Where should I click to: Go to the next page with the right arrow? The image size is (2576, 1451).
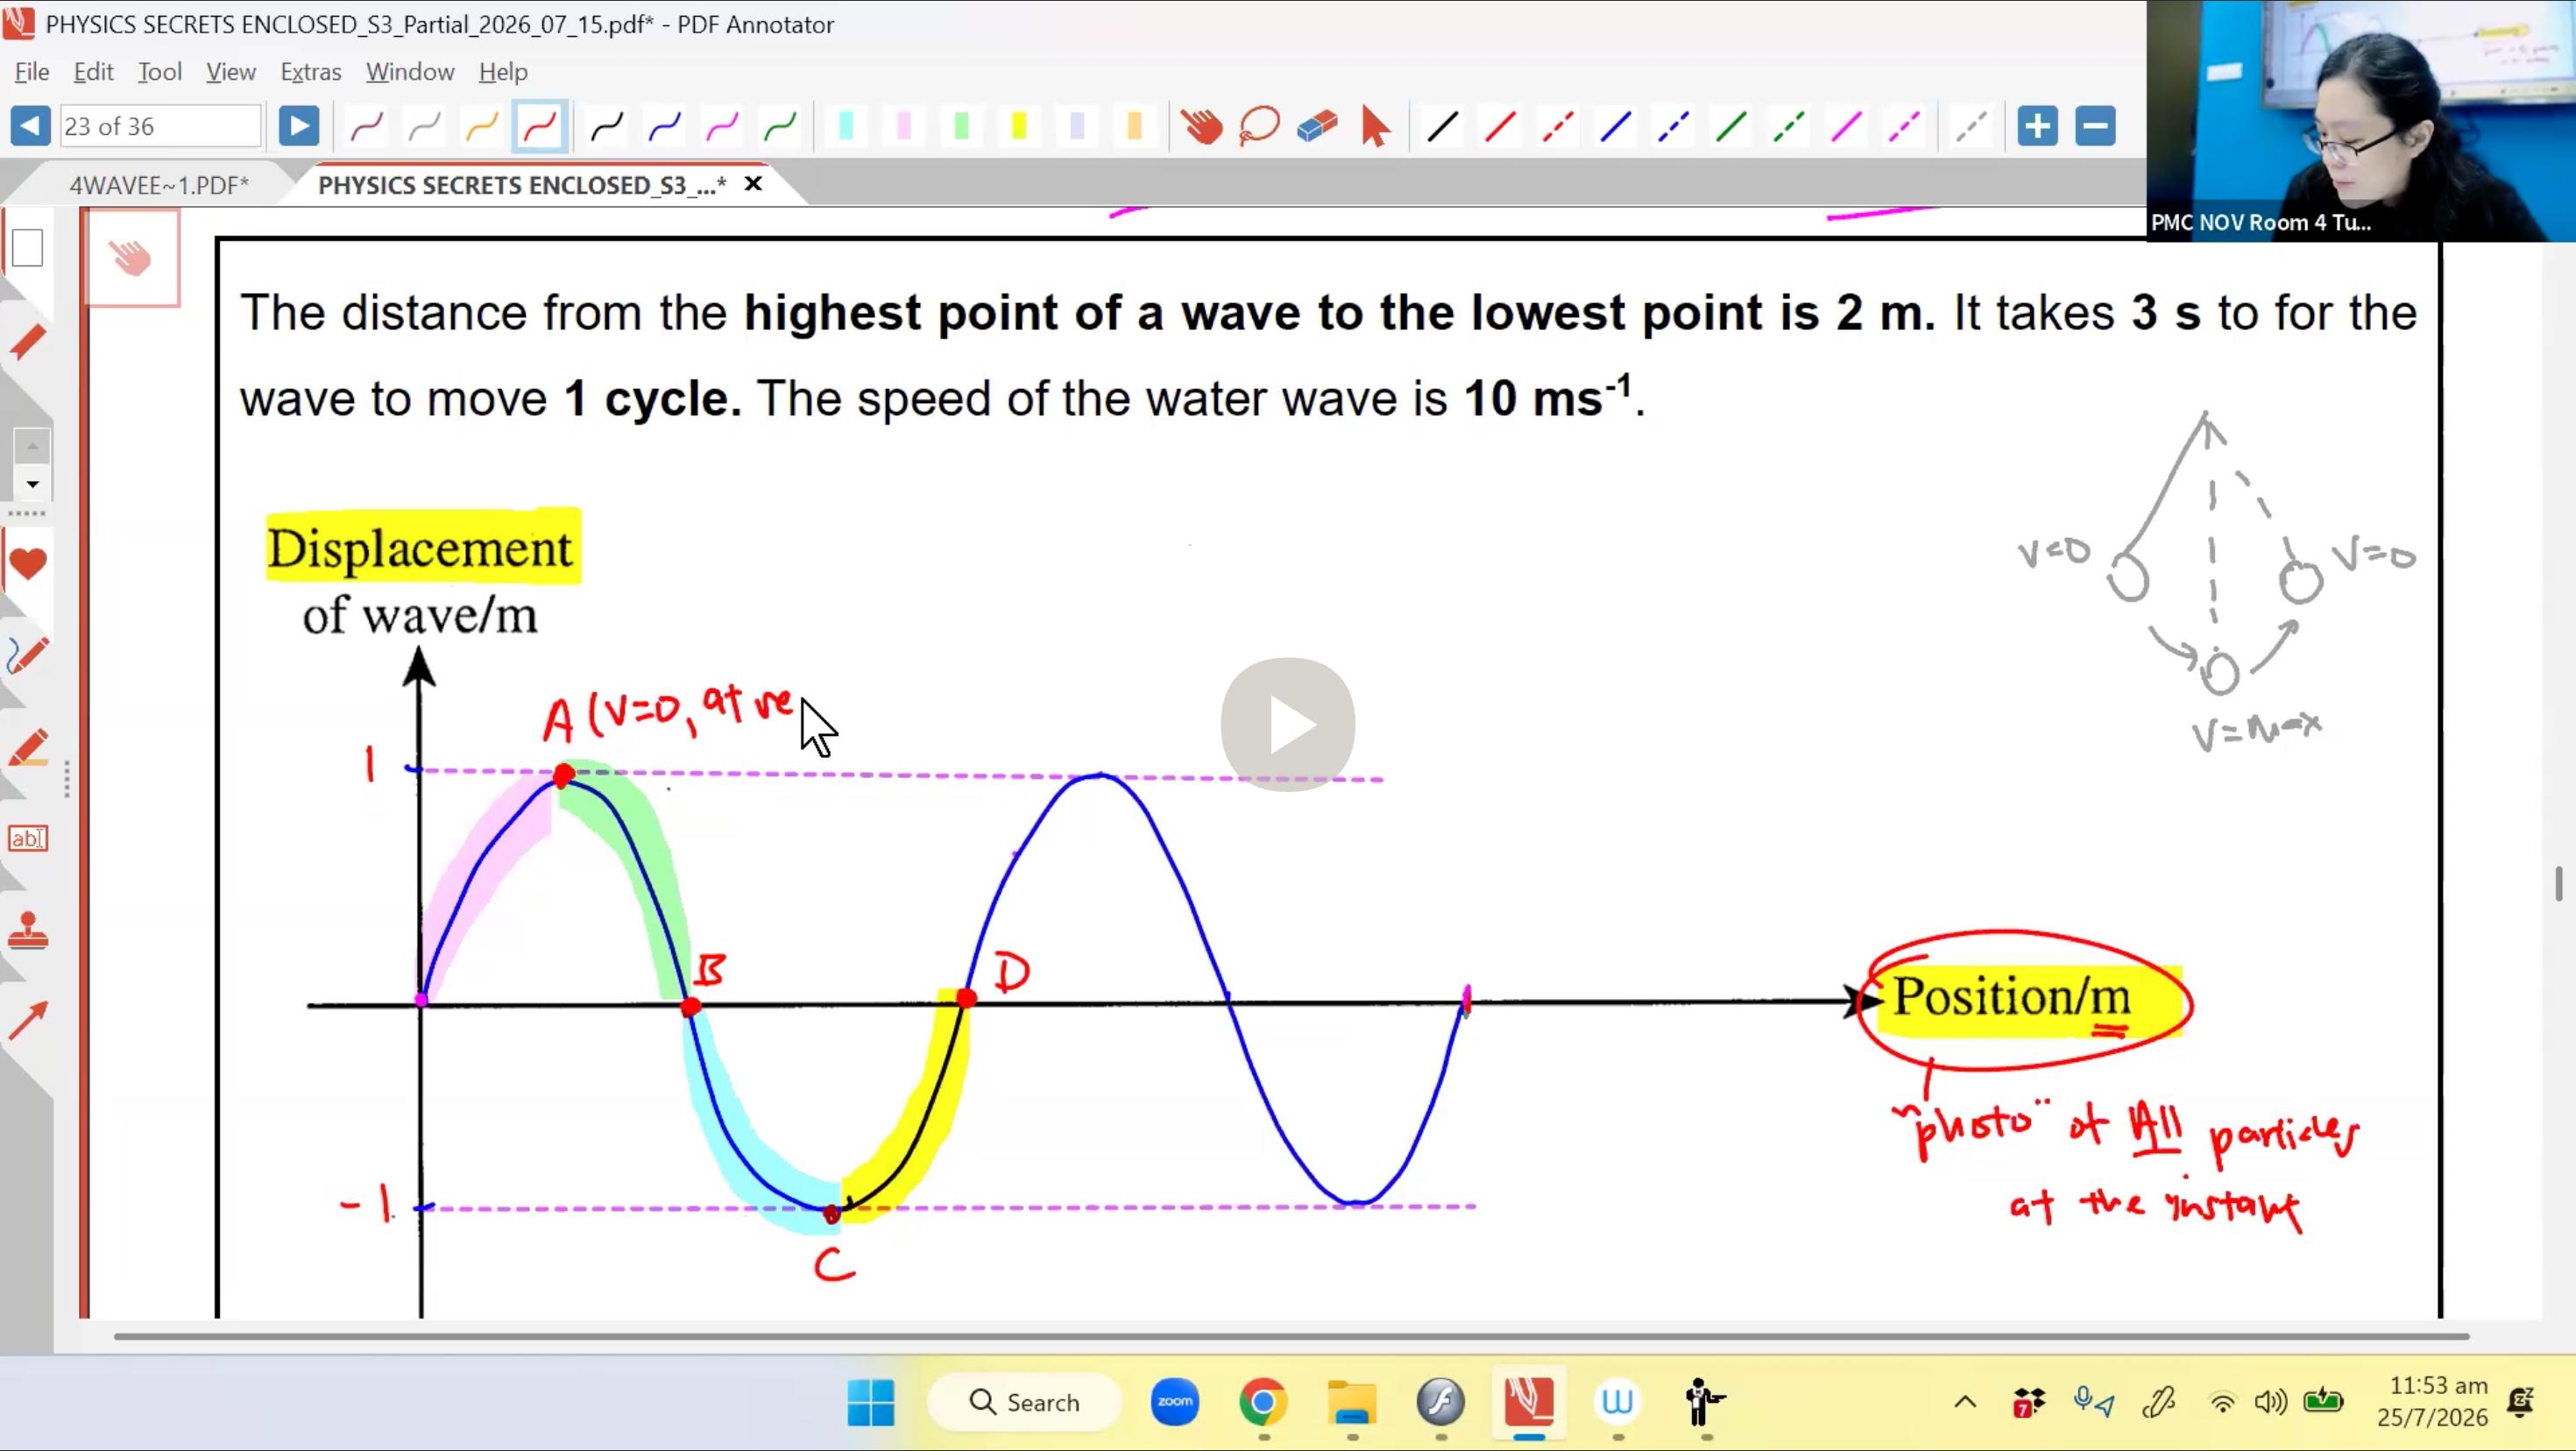(298, 126)
